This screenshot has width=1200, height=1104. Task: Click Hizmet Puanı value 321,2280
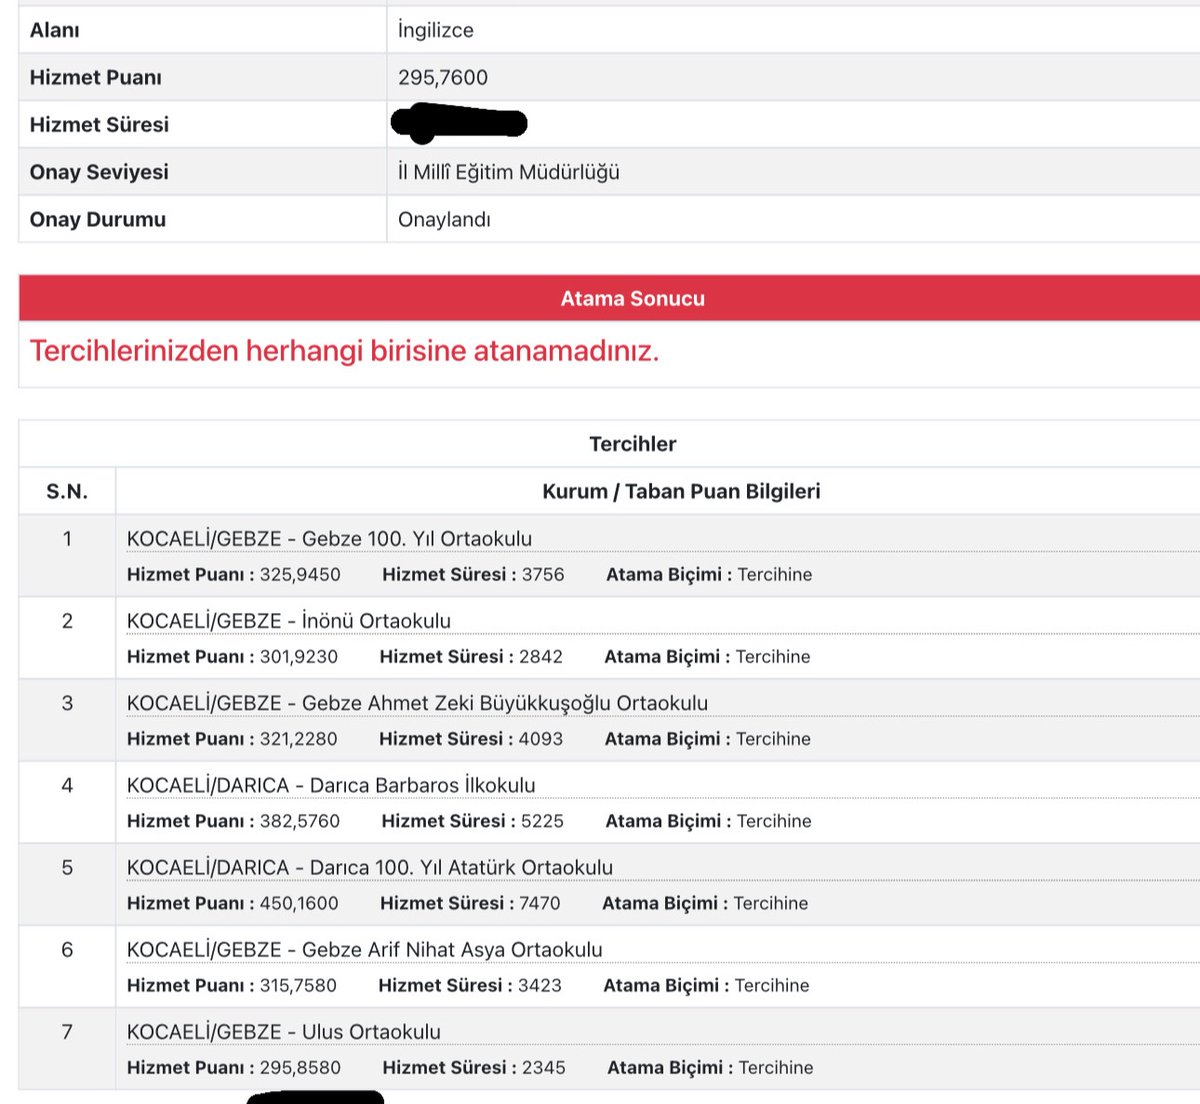(298, 739)
